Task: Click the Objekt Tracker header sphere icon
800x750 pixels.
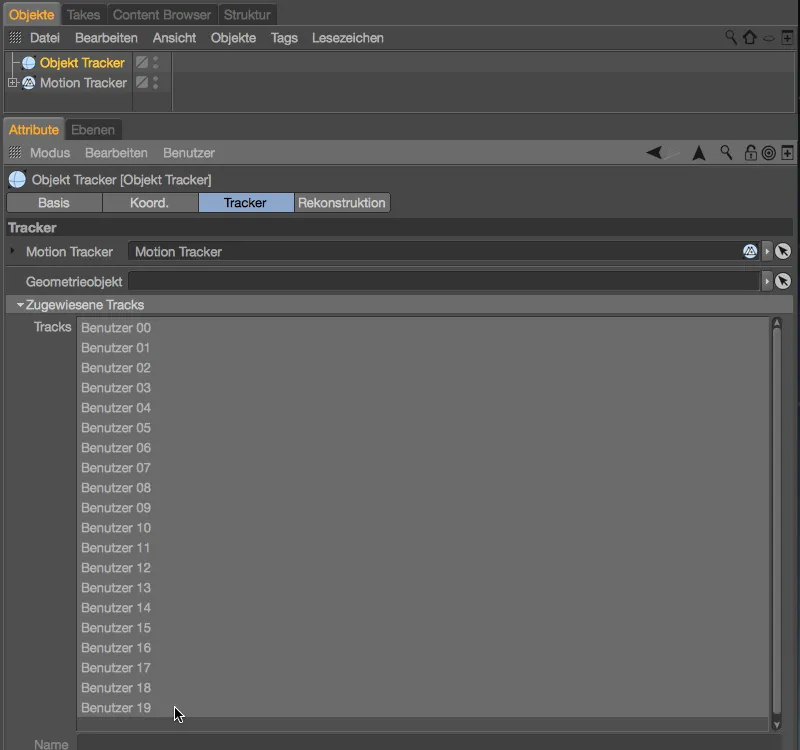Action: 17,180
